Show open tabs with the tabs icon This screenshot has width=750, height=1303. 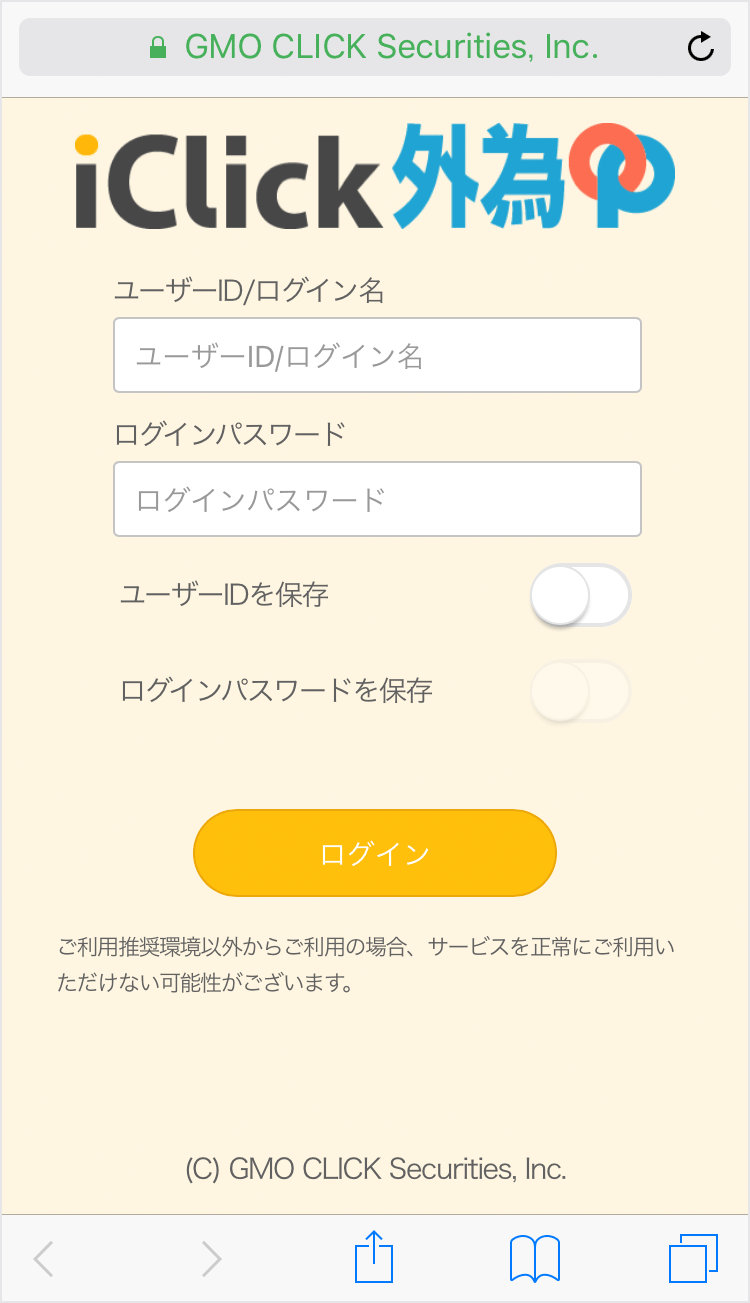693,1258
